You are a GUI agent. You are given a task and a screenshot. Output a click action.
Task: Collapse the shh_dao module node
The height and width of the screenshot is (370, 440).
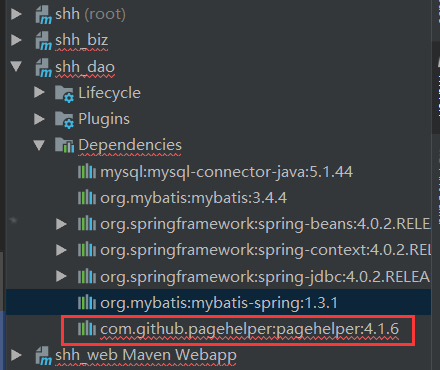16,66
